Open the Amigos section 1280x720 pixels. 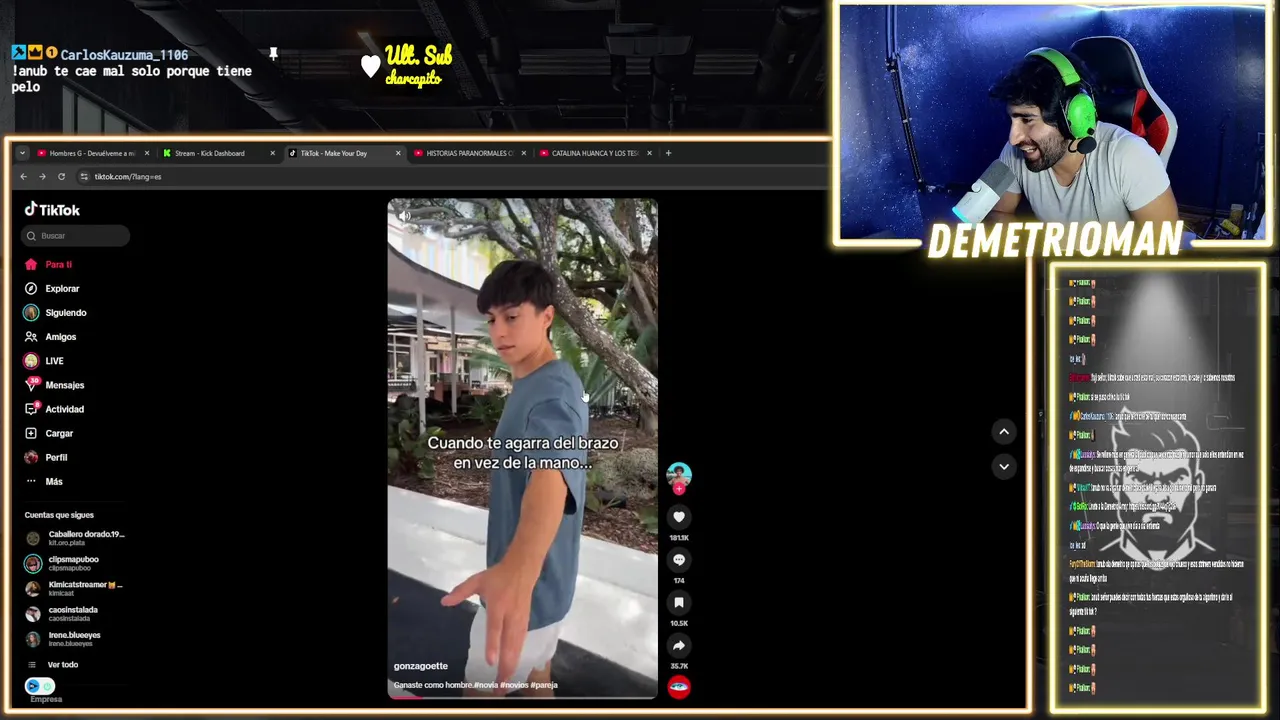[x=51, y=337]
